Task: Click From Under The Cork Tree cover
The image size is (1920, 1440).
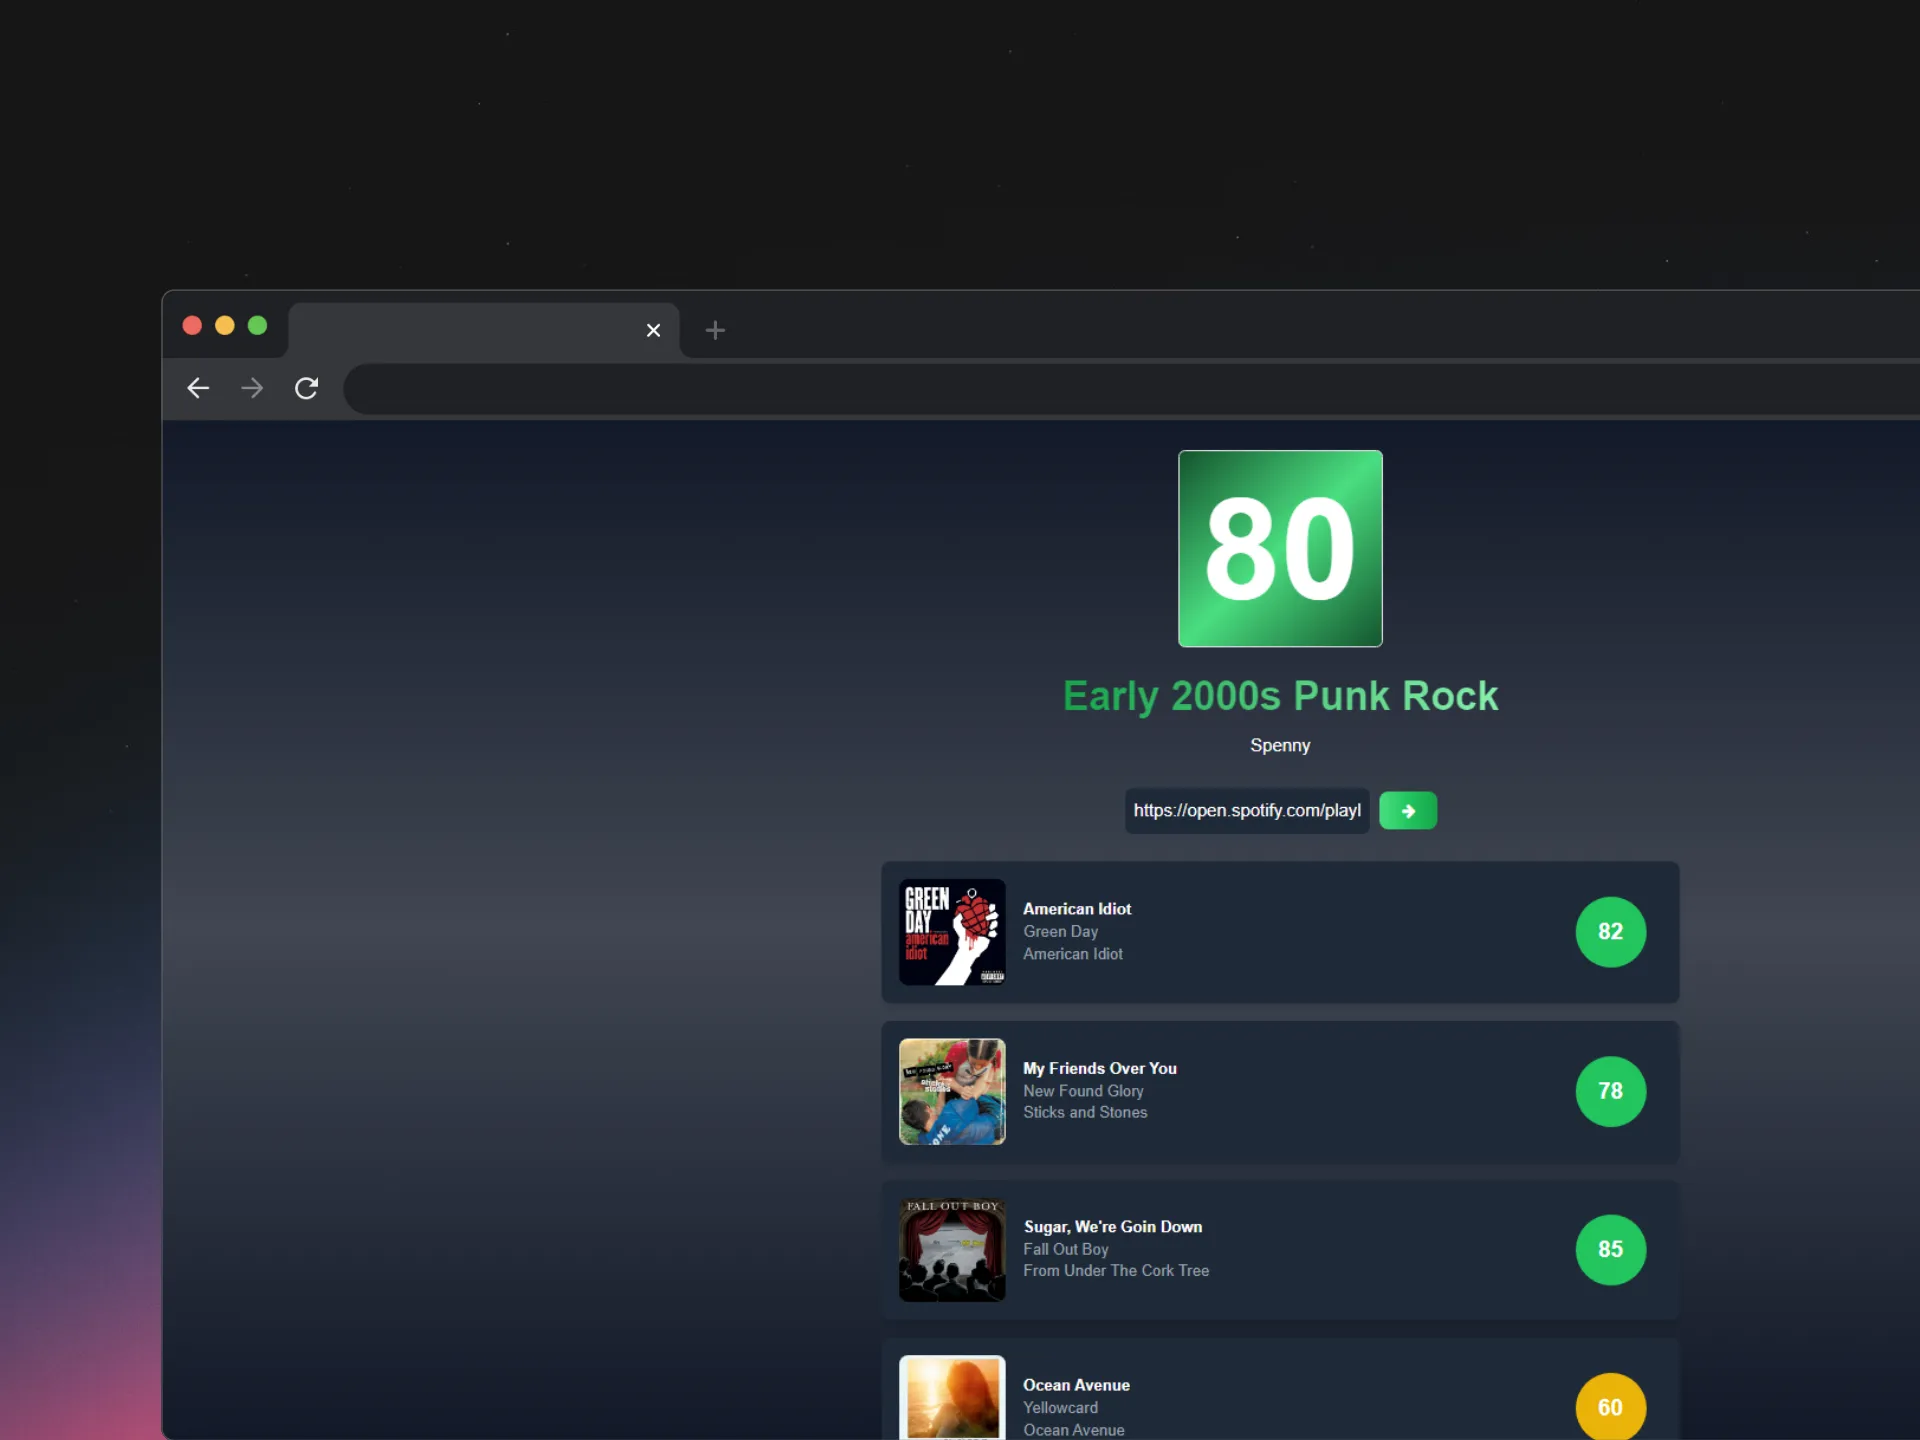Action: 951,1250
